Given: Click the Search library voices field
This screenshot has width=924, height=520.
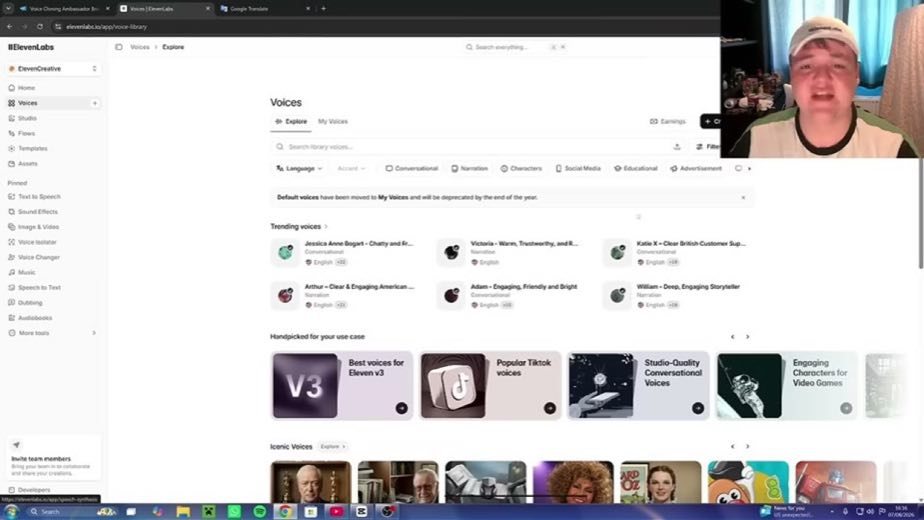Looking at the screenshot, I should [477, 147].
